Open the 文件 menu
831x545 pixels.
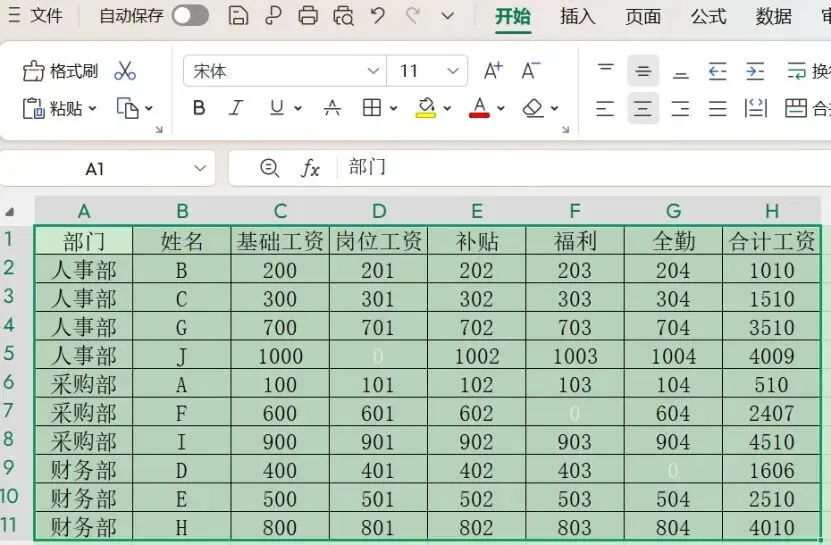click(x=36, y=15)
